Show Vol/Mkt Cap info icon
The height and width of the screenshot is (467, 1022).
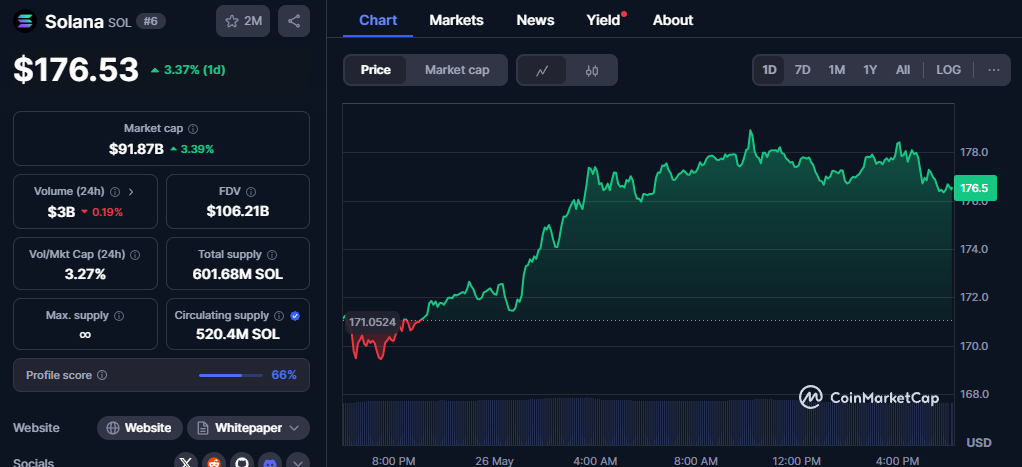point(134,254)
